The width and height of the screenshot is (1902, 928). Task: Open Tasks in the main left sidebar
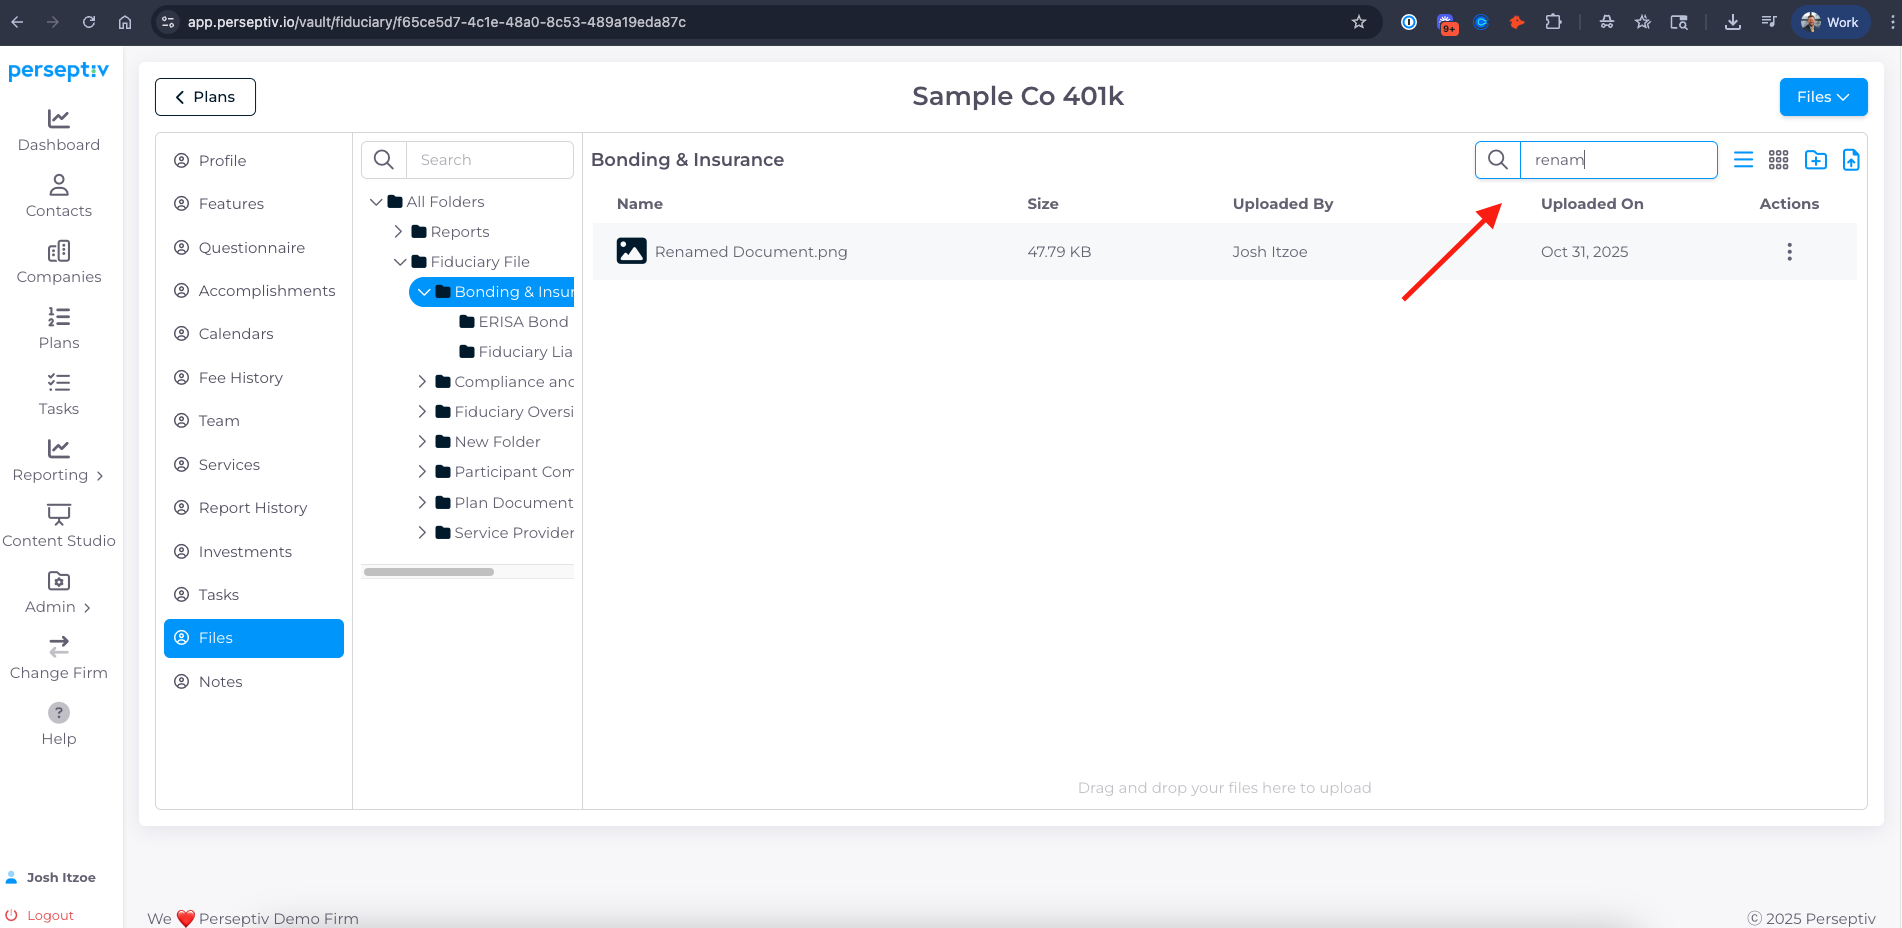coord(59,395)
